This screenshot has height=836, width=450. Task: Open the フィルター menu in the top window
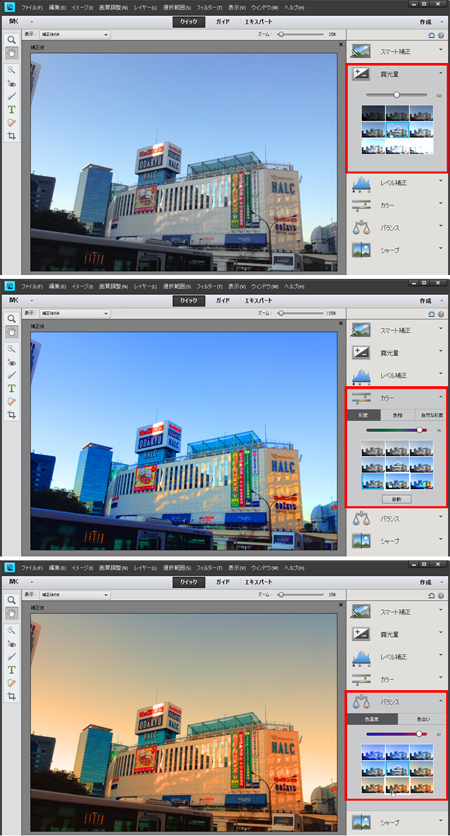[x=210, y=9]
